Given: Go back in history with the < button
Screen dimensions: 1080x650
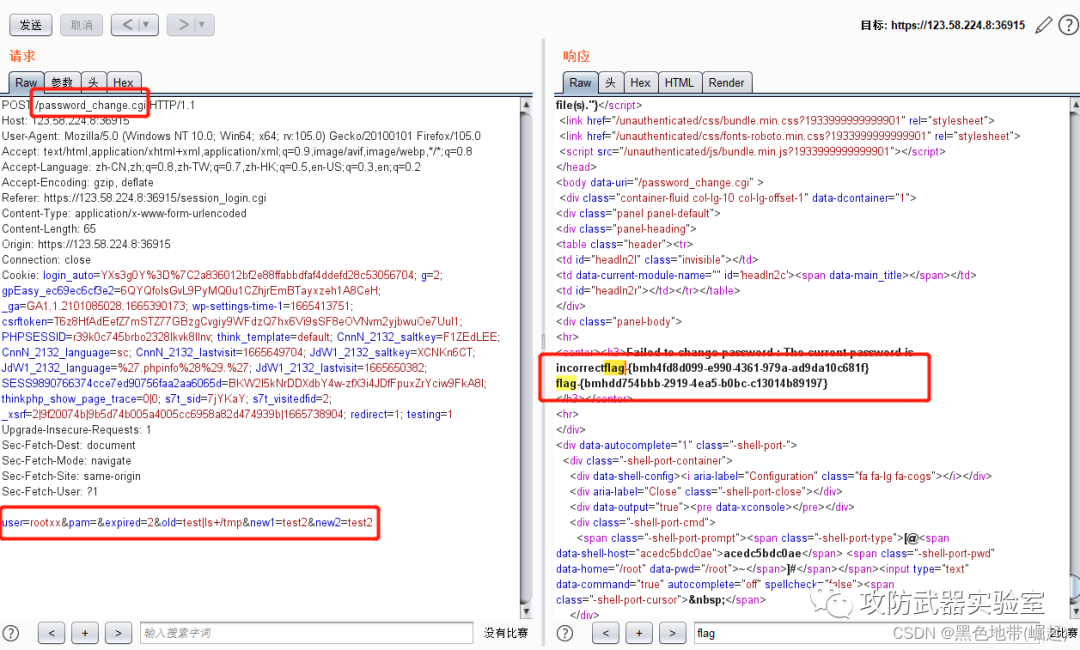Looking at the screenshot, I should [x=127, y=25].
